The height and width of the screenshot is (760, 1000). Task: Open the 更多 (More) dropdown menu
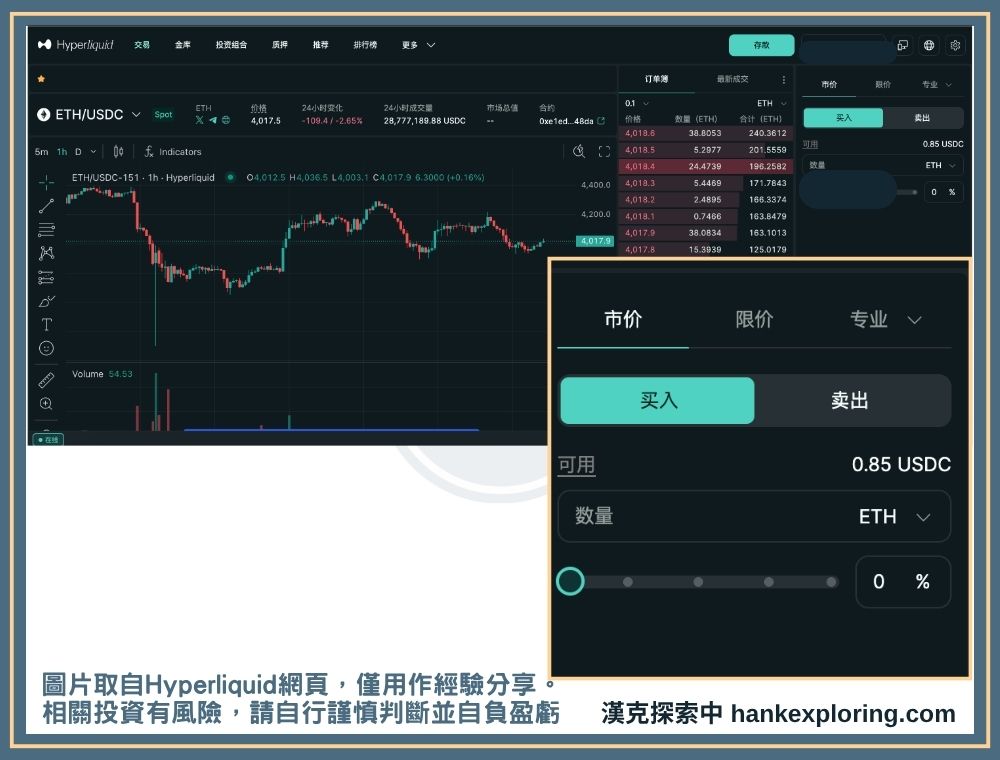[x=418, y=45]
